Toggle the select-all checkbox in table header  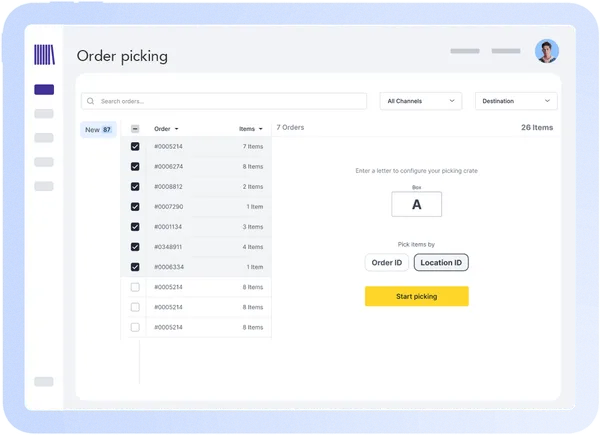click(135, 129)
